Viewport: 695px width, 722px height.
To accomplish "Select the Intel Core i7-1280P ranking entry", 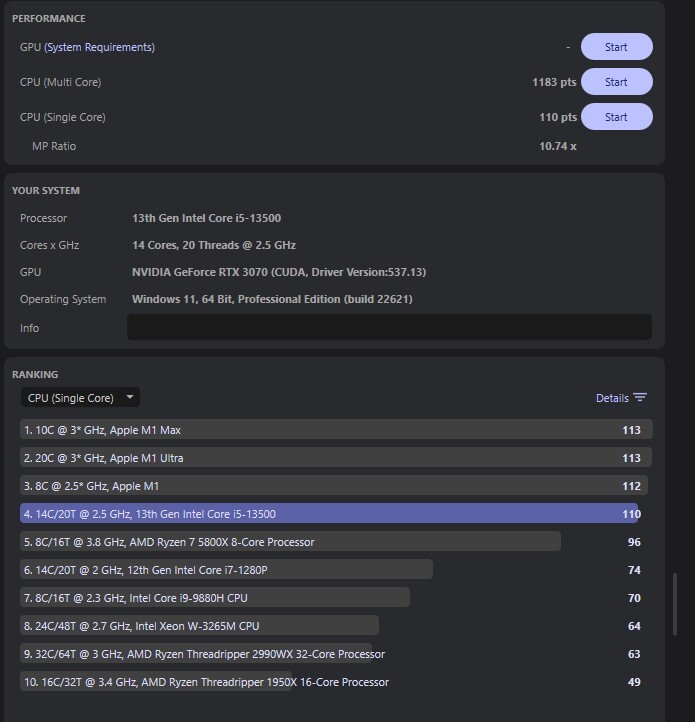I will 227,570.
